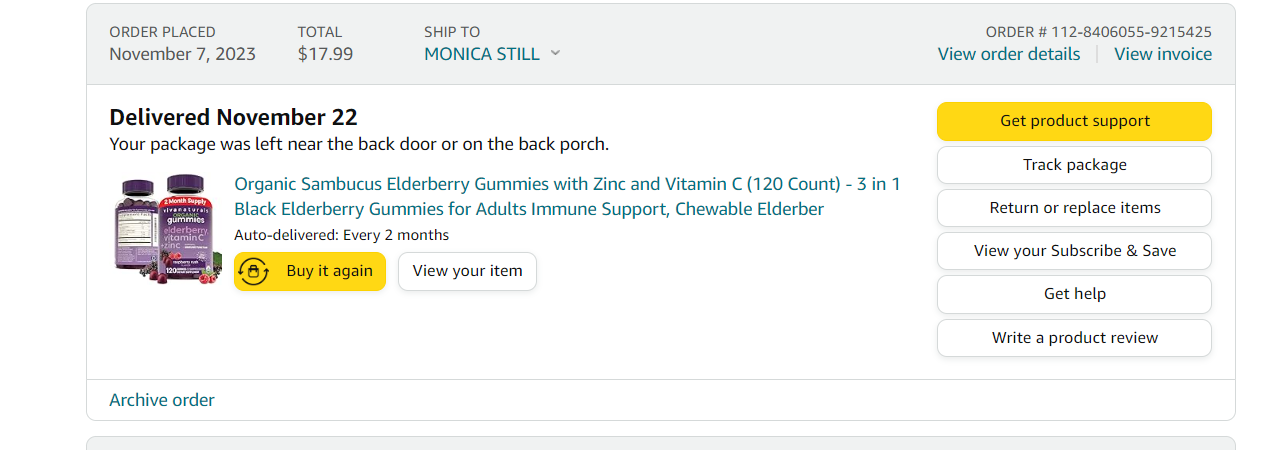
Task: Click the Auto-delivered Every 2 months text
Action: pyautogui.click(x=341, y=235)
